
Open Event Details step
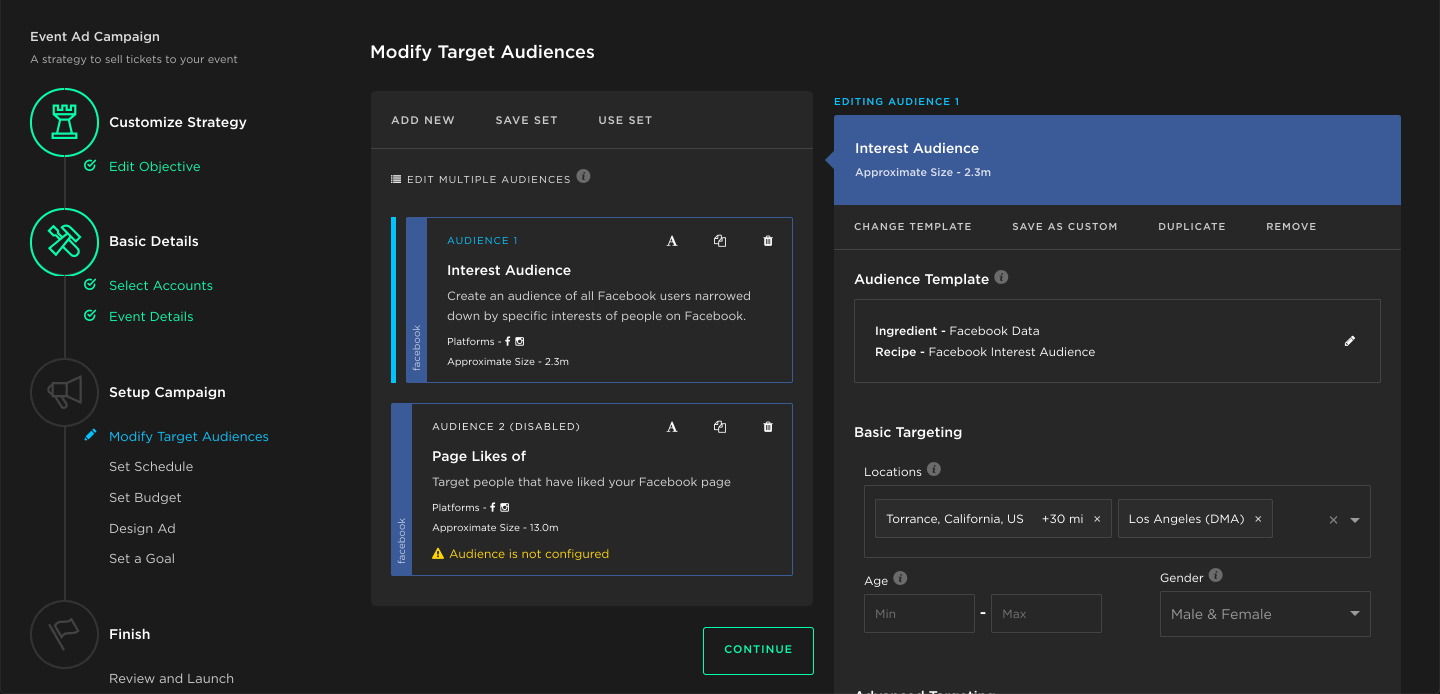(x=151, y=316)
